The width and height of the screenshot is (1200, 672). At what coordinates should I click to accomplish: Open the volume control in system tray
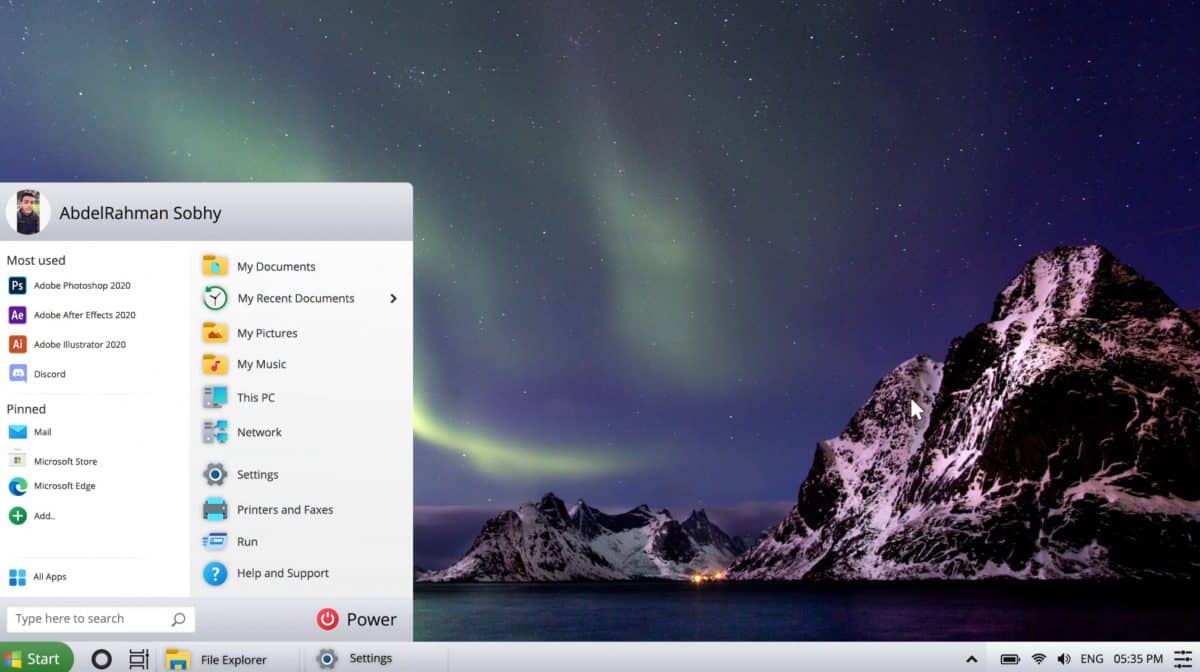(x=1064, y=659)
